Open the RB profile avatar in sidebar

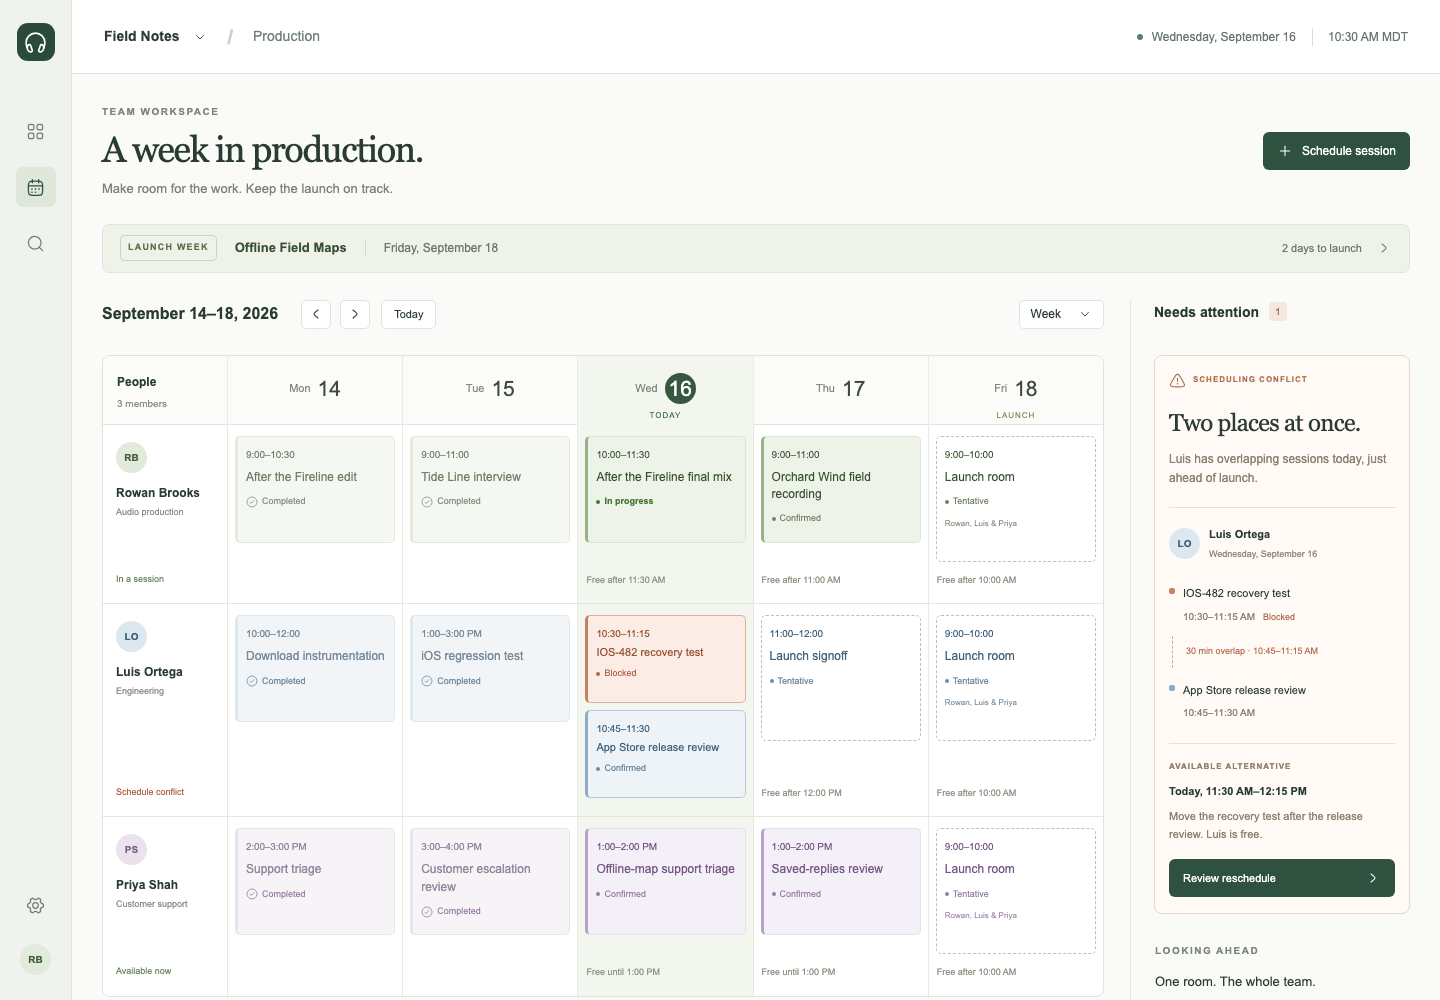(x=36, y=960)
